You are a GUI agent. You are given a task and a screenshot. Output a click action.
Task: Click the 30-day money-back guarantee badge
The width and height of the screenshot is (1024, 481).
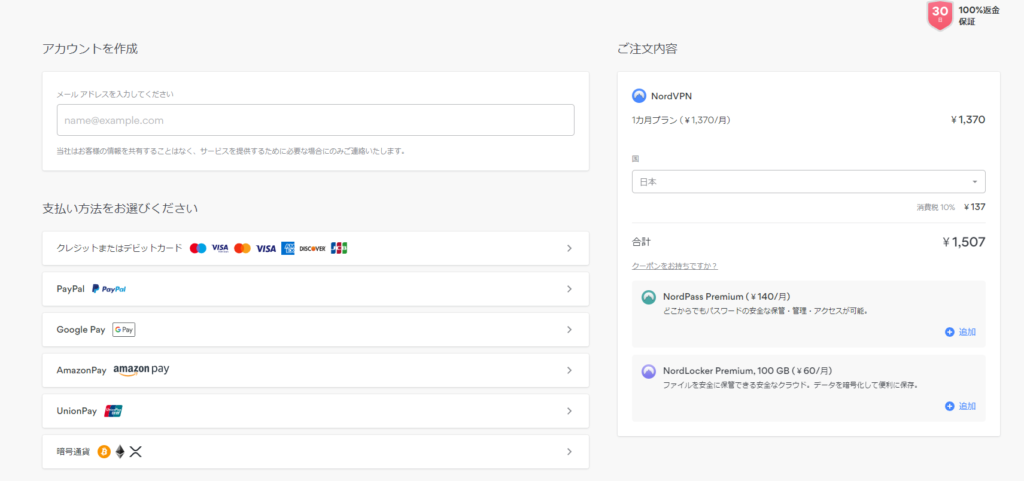tap(939, 14)
